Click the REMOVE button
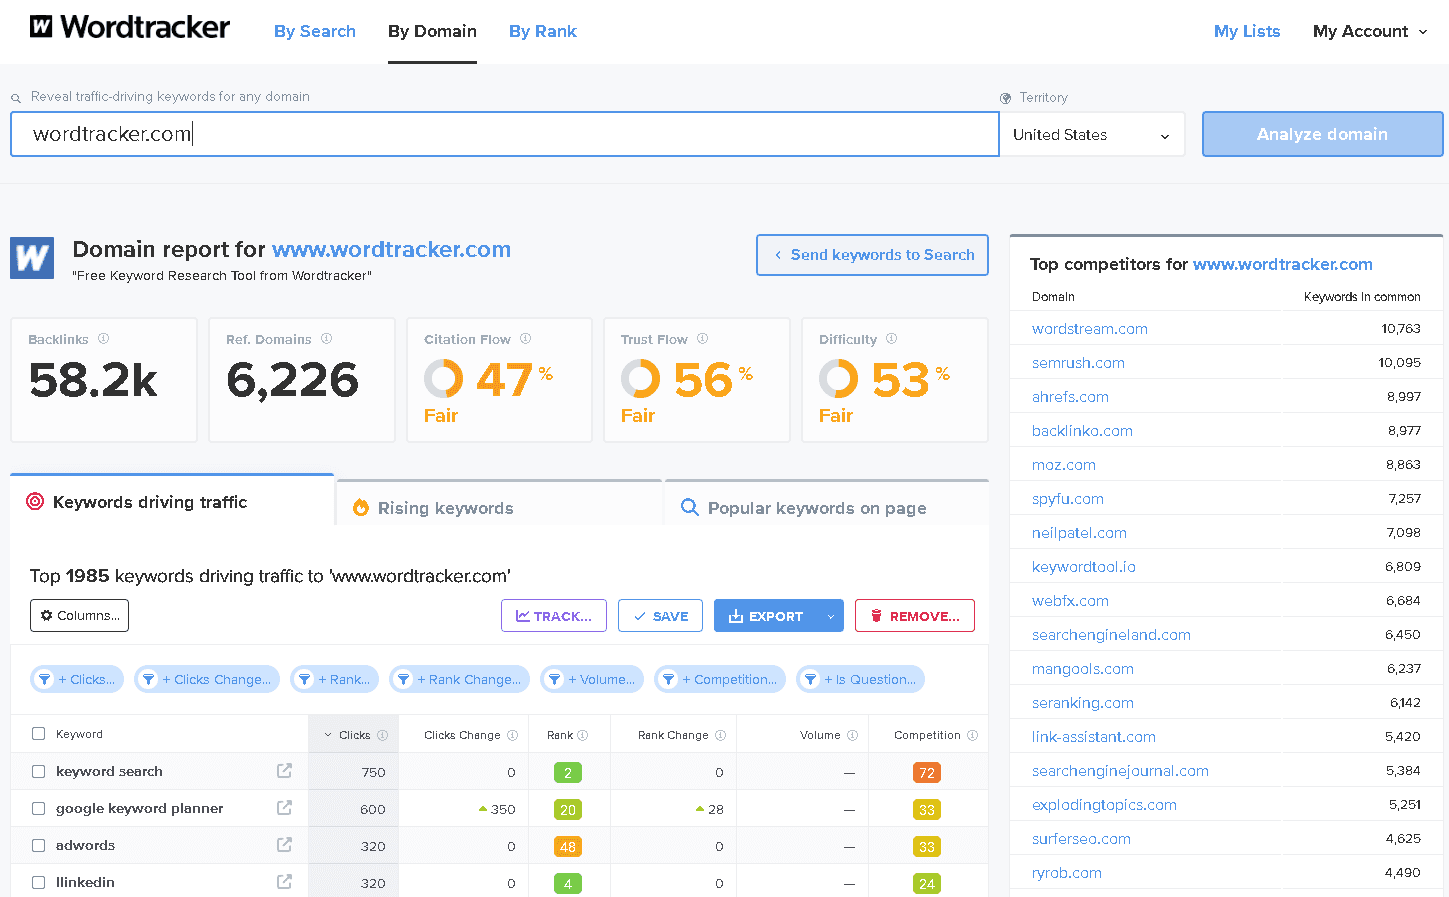This screenshot has height=897, width=1449. coord(915,616)
